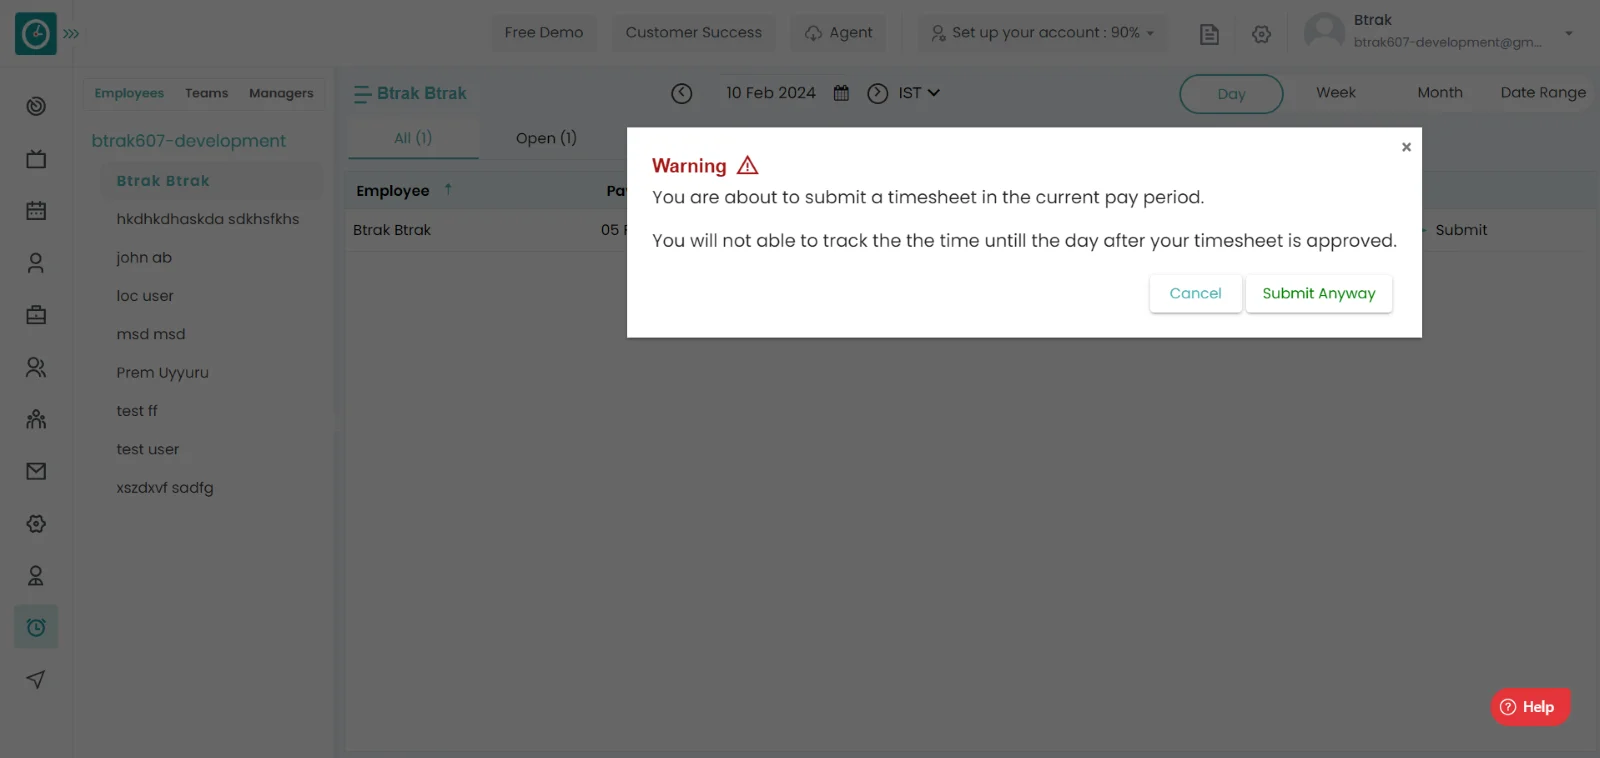Switch to Teams tab
The height and width of the screenshot is (758, 1600).
(x=207, y=93)
